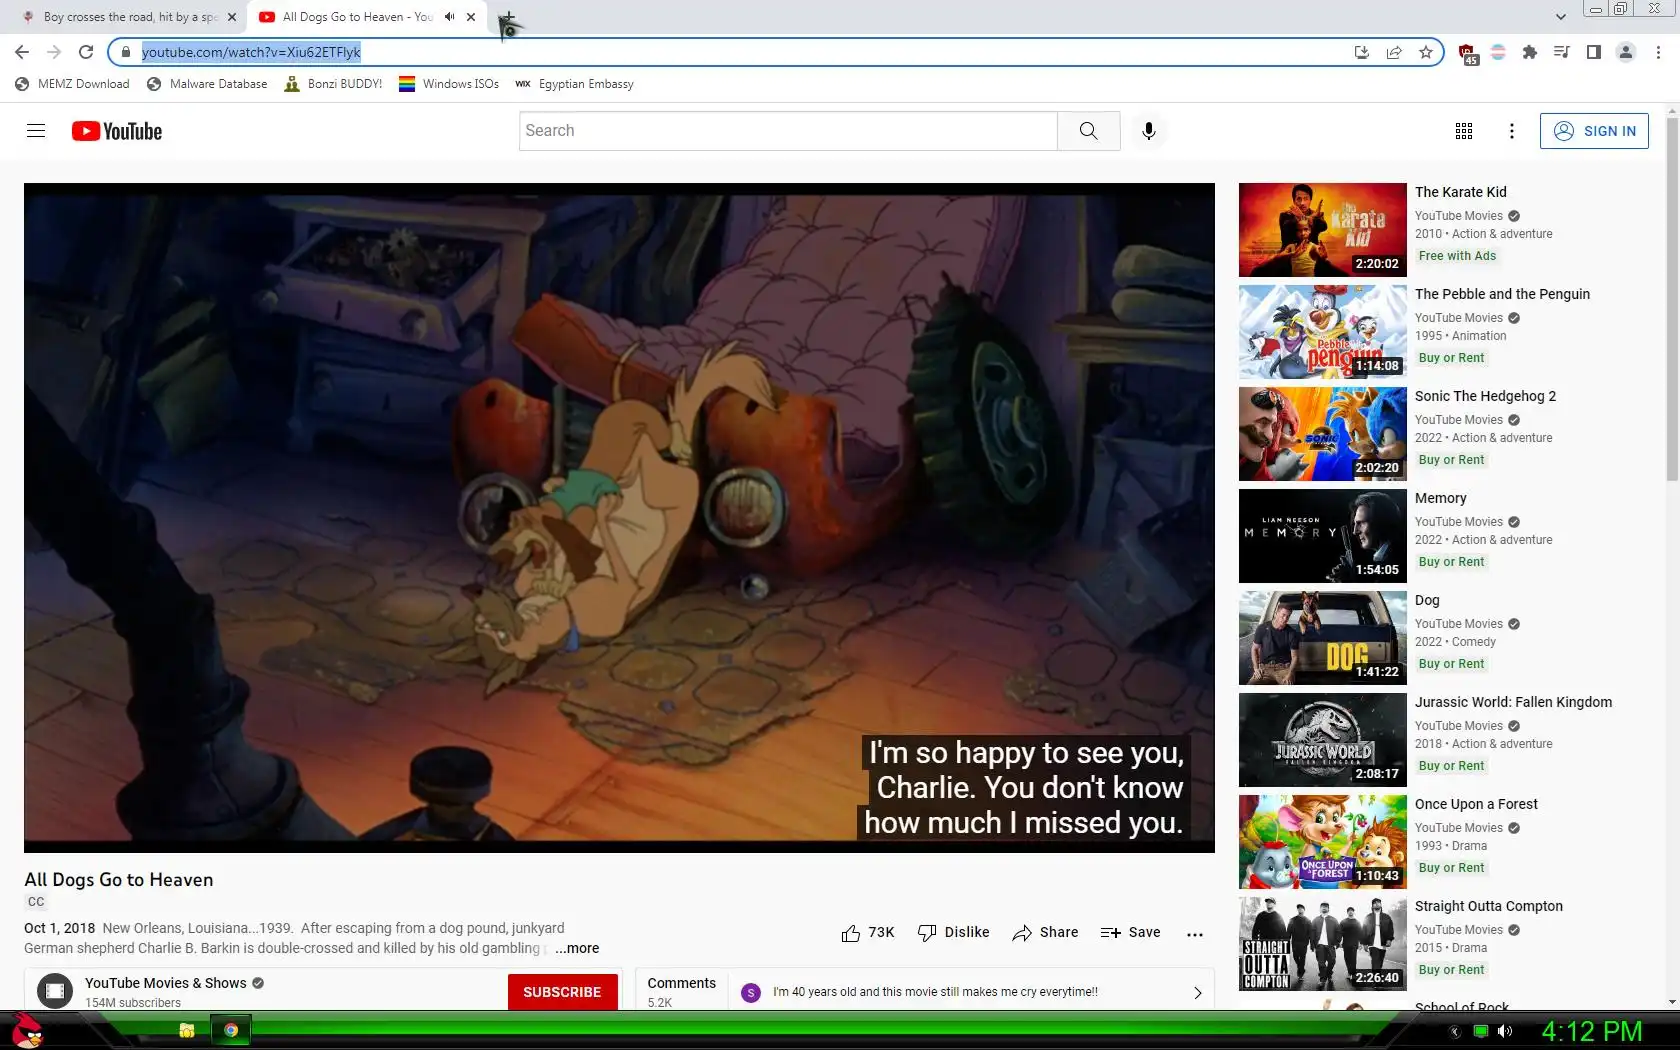
Task: Click the 'Free with Ads' badge
Action: [1457, 256]
